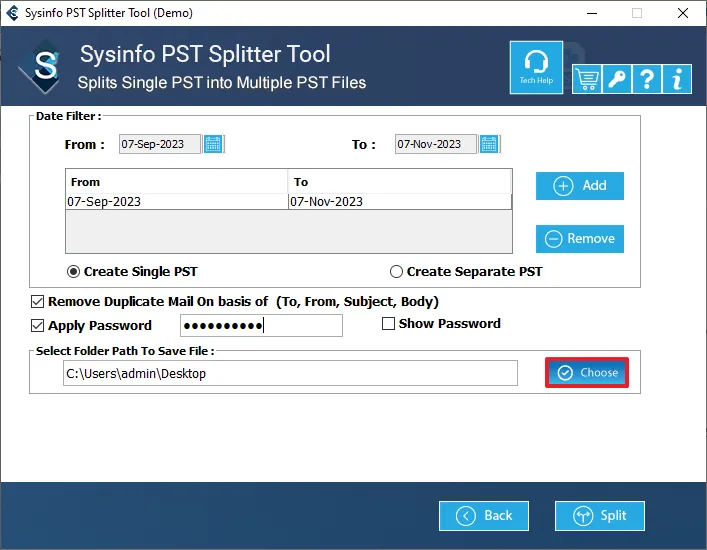Open the To date calendar picker

coord(489,144)
